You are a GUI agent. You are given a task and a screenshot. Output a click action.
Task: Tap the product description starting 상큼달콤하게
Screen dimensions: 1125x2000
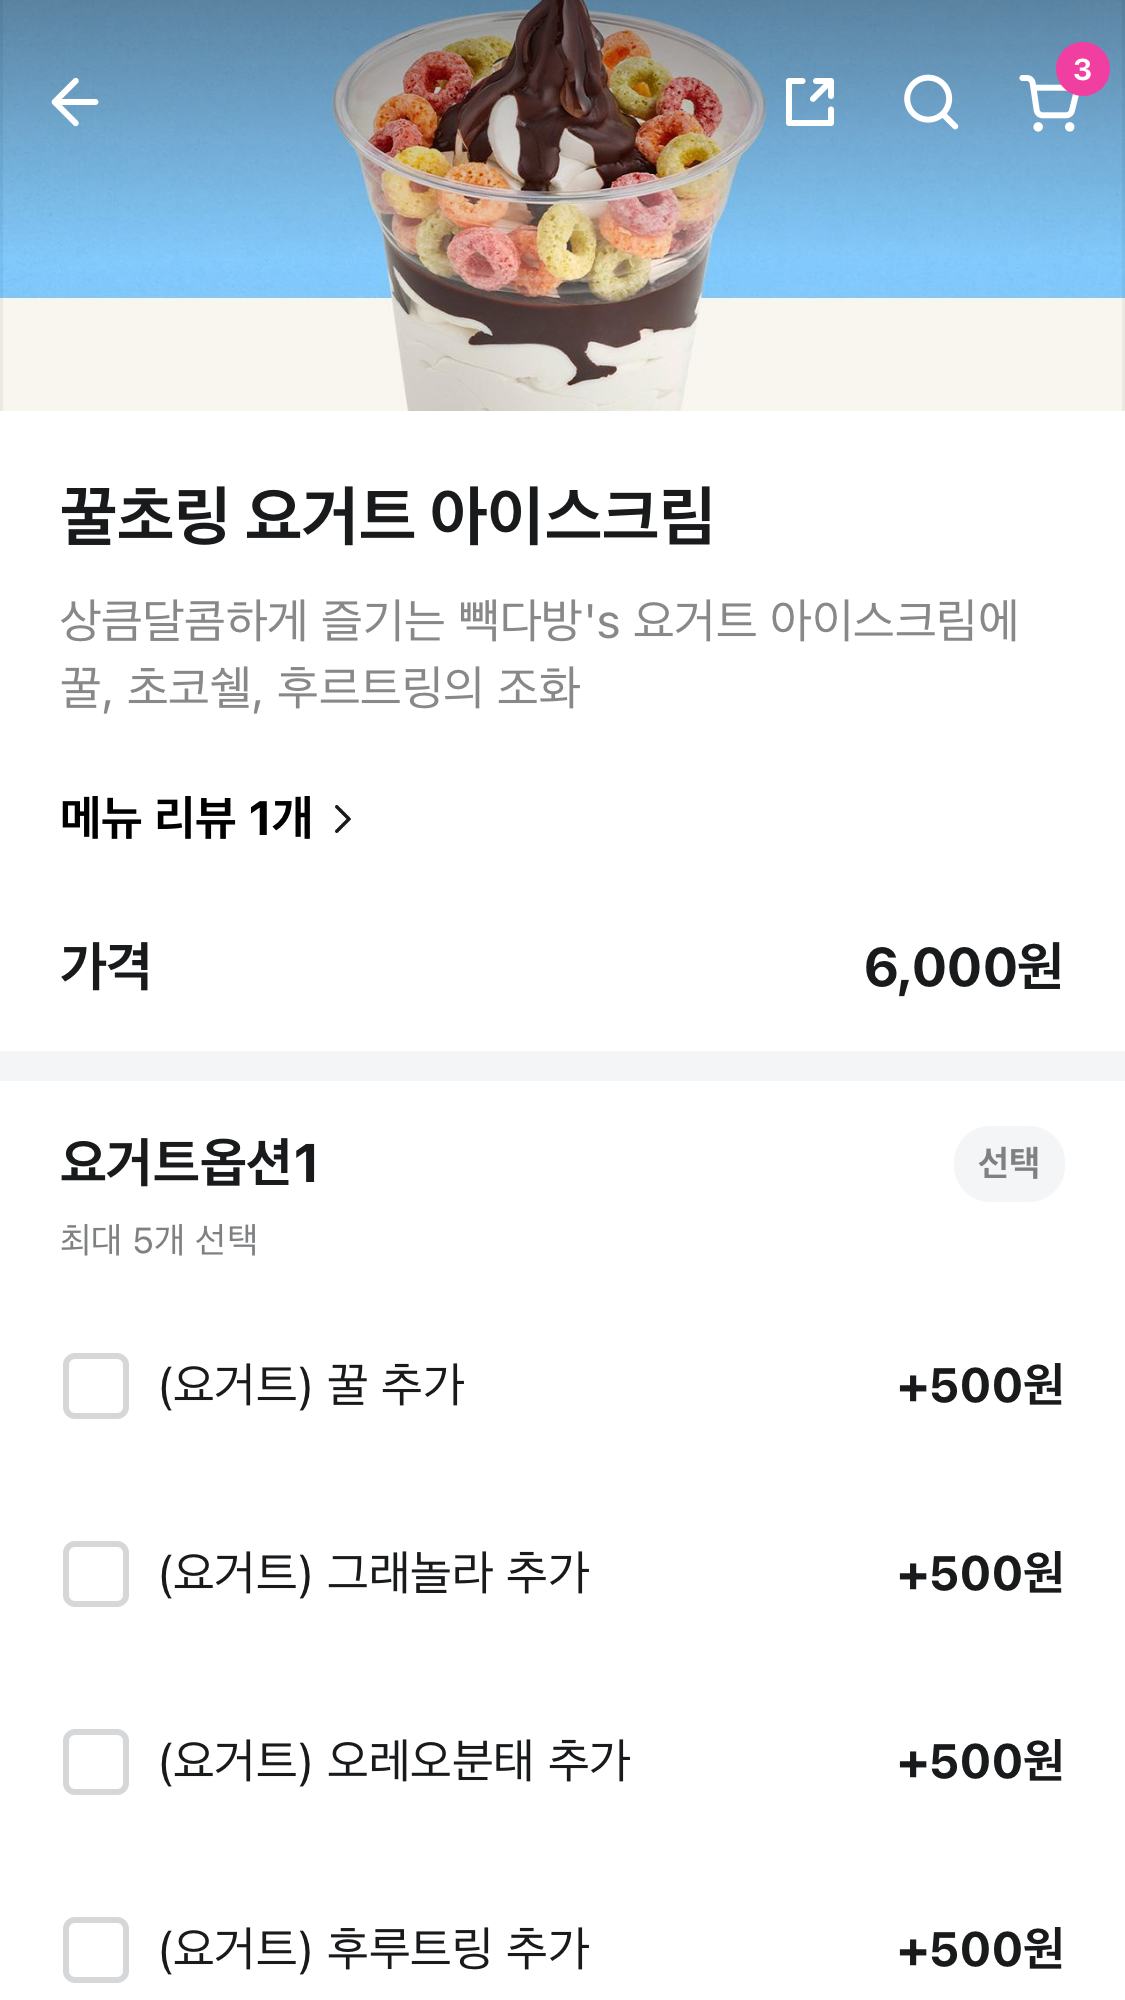coord(540,653)
